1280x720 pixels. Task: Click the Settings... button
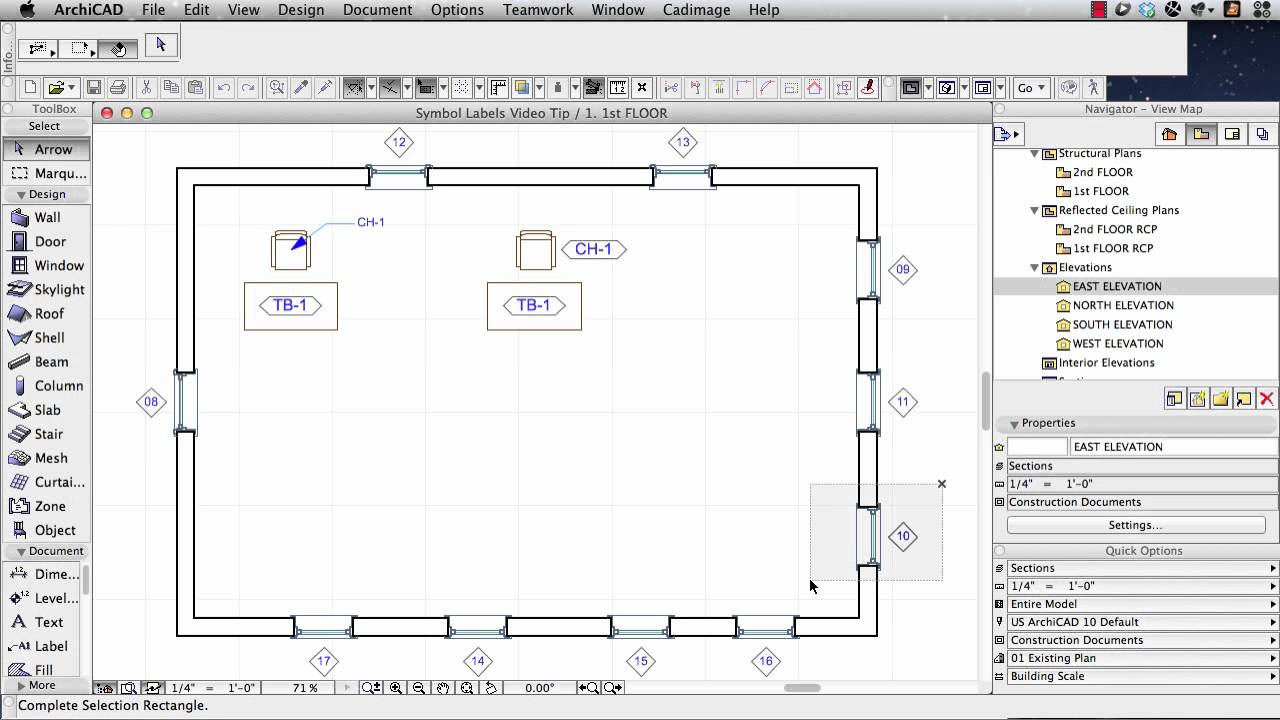1135,525
